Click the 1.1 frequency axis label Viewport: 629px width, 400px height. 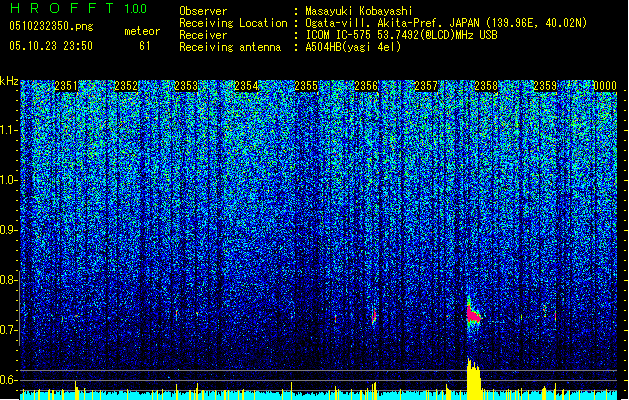point(9,130)
